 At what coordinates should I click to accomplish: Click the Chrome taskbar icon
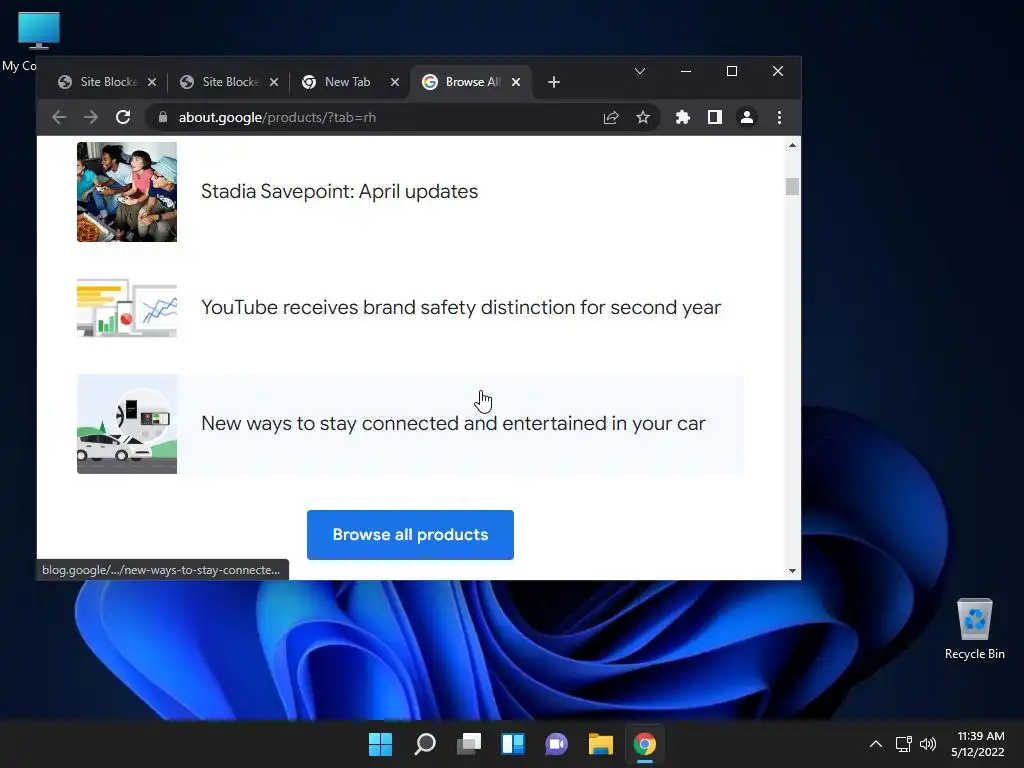click(645, 744)
